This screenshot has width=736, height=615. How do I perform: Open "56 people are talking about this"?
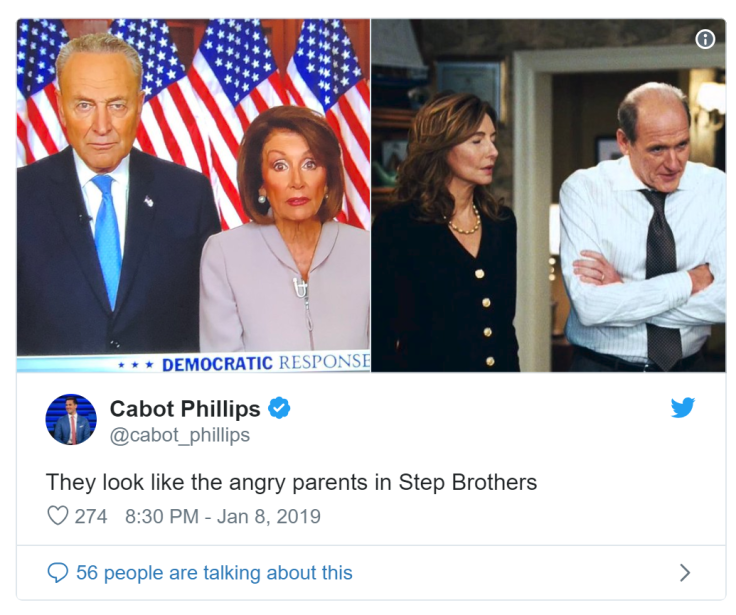[214, 573]
